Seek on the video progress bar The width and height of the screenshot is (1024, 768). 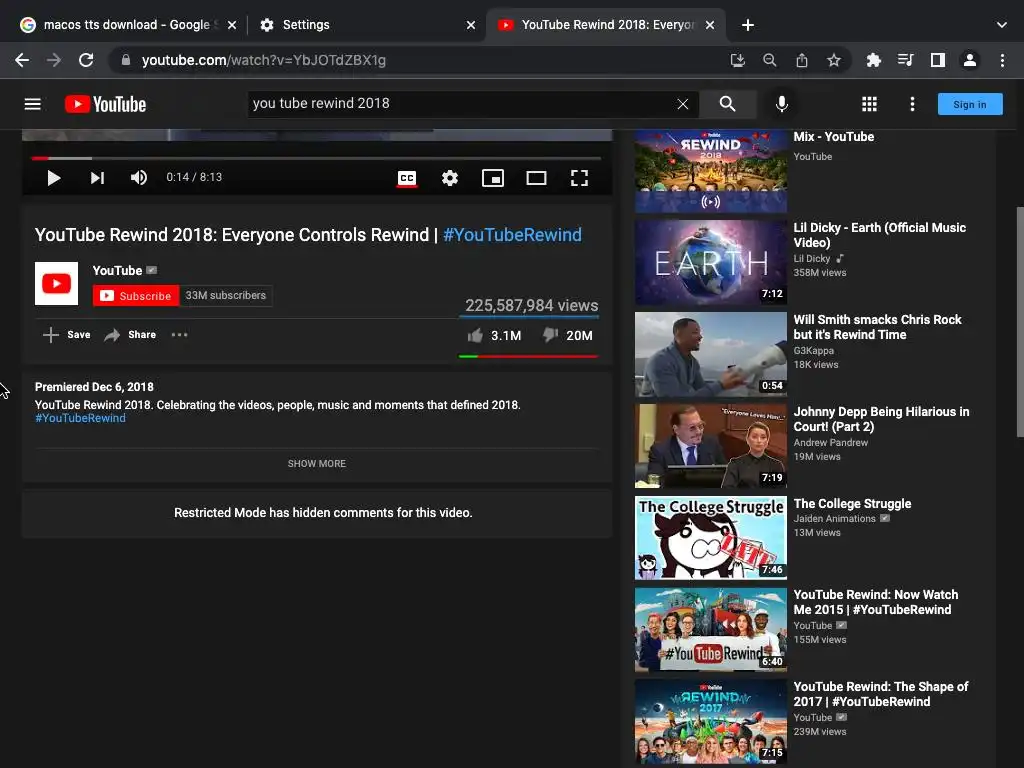coord(316,158)
